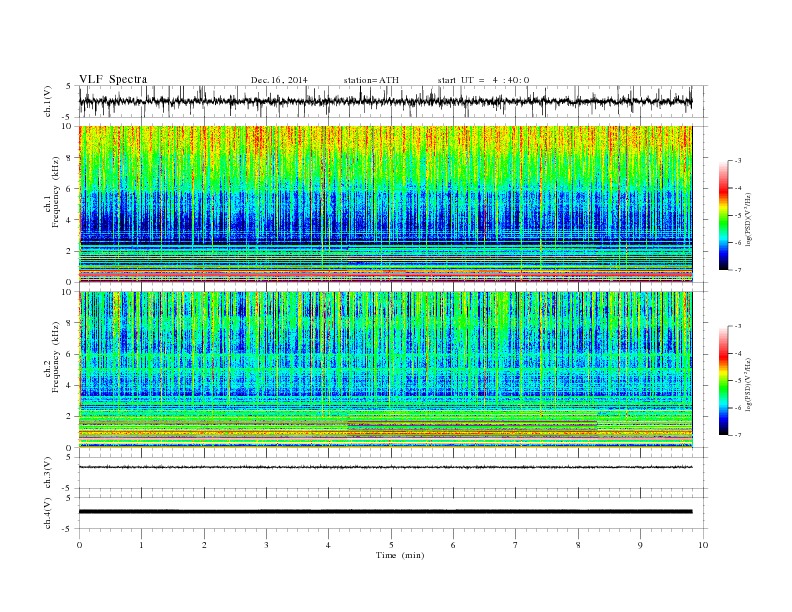This screenshot has height=612, width=792.
Task: Click the time axis tick label "6"
Action: click(x=453, y=545)
